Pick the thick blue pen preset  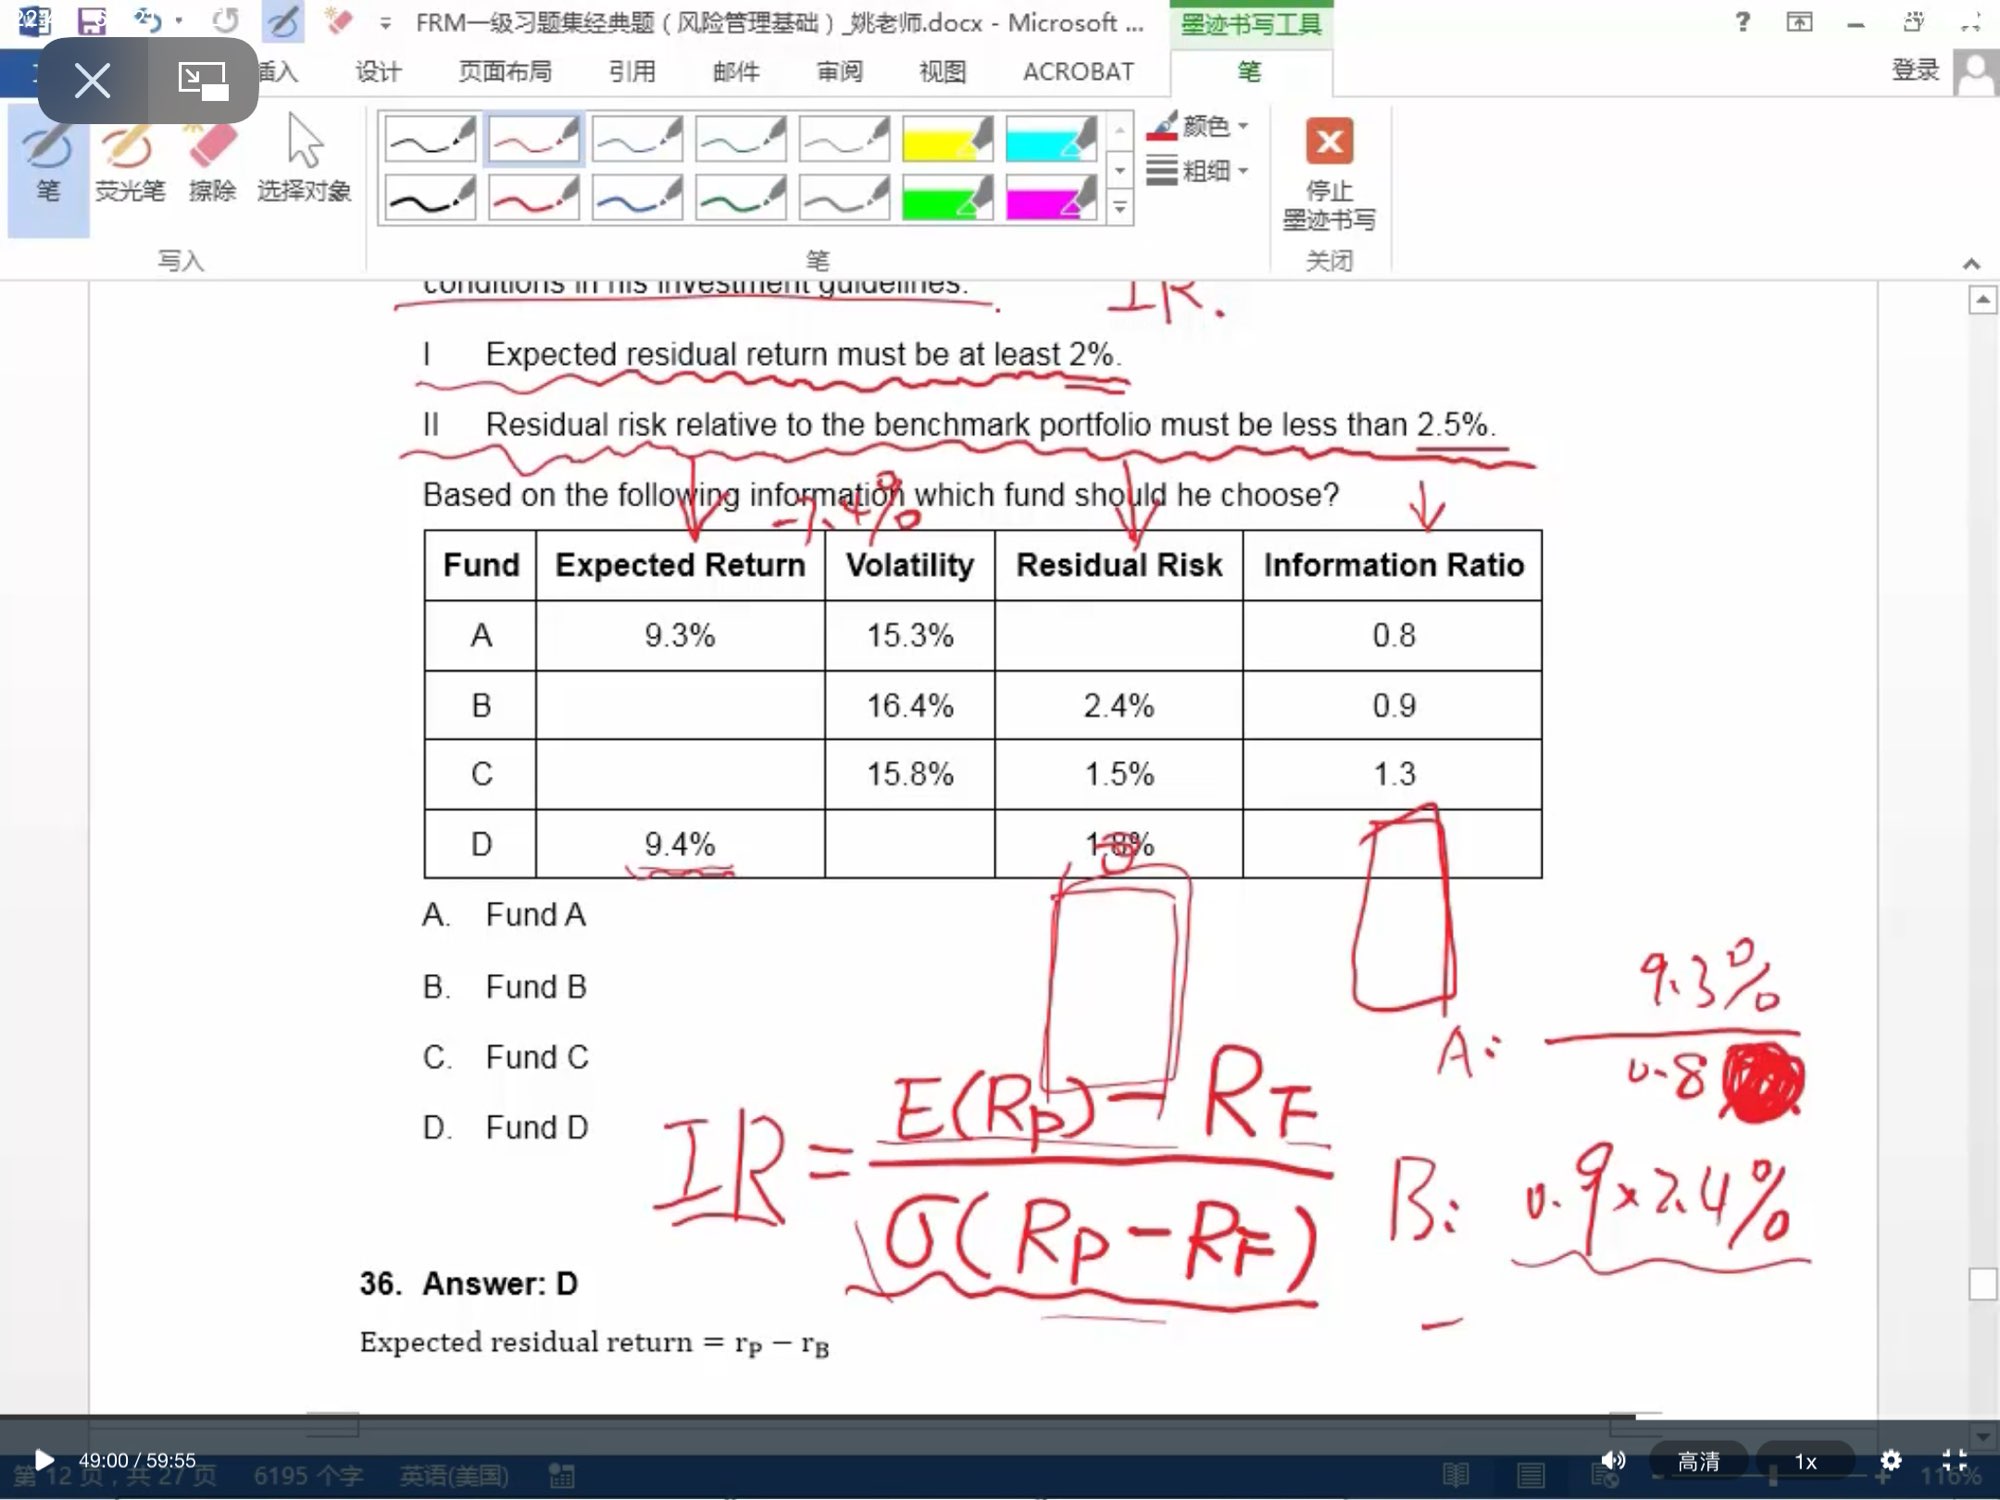click(637, 198)
